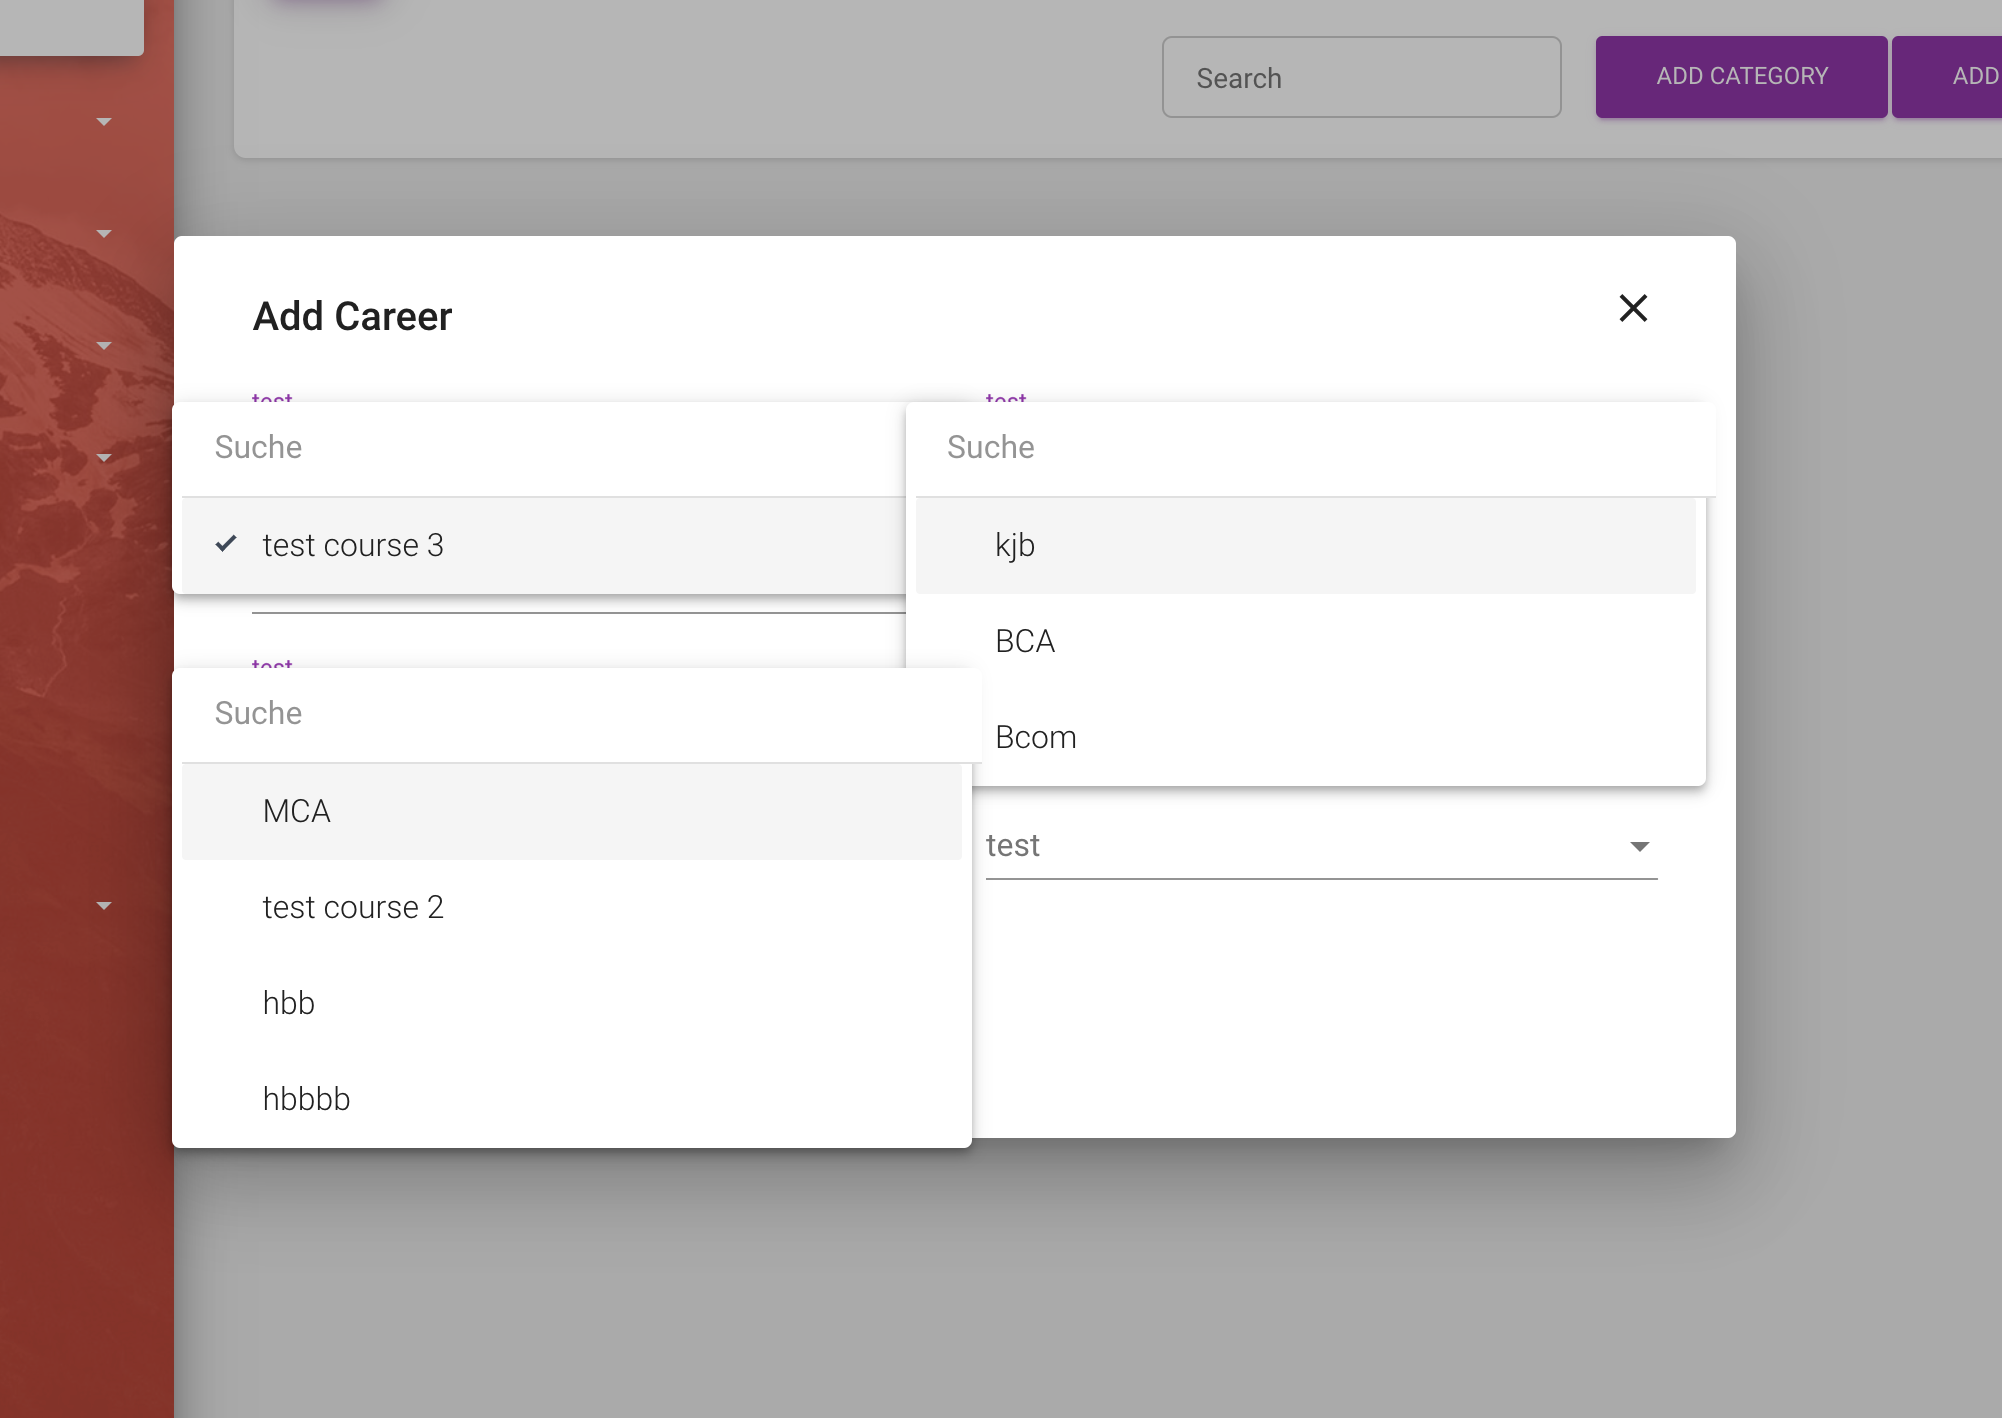The width and height of the screenshot is (2002, 1418).
Task: Click the test label above the second dropdown
Action: (1005, 400)
